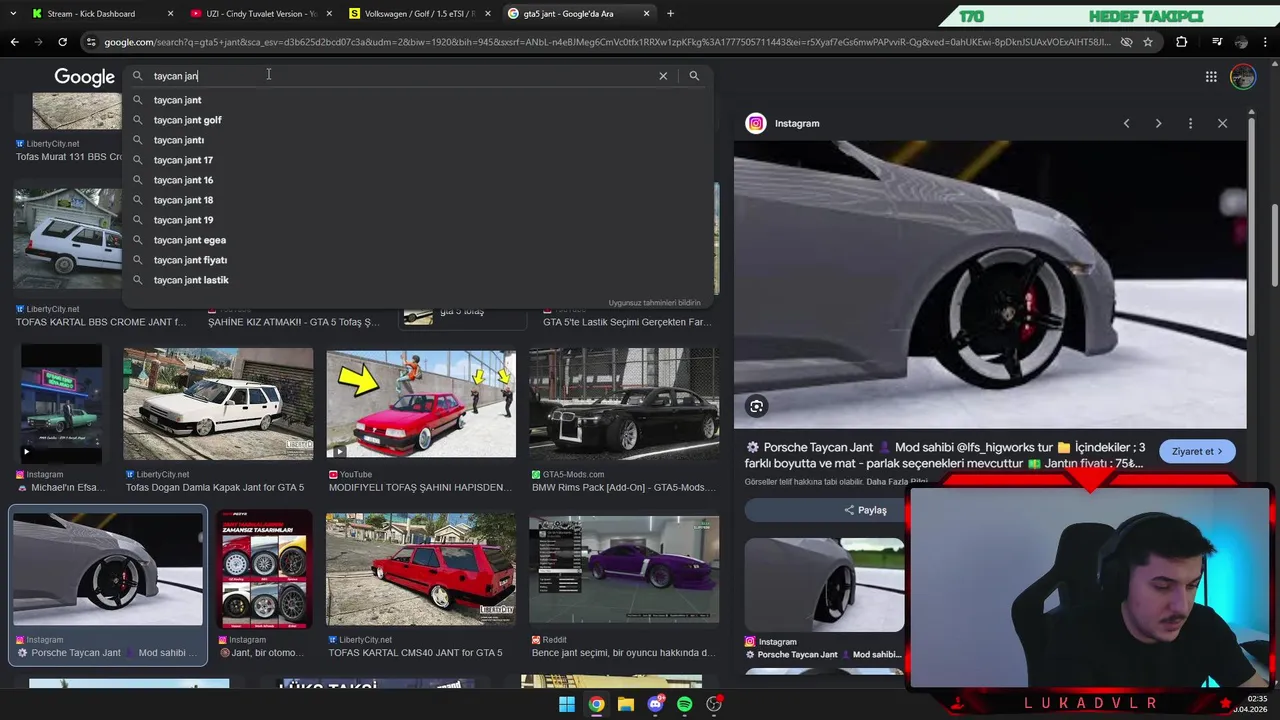The height and width of the screenshot is (720, 1280).
Task: Close the Volkswagen / Golf tab
Action: pyautogui.click(x=488, y=14)
